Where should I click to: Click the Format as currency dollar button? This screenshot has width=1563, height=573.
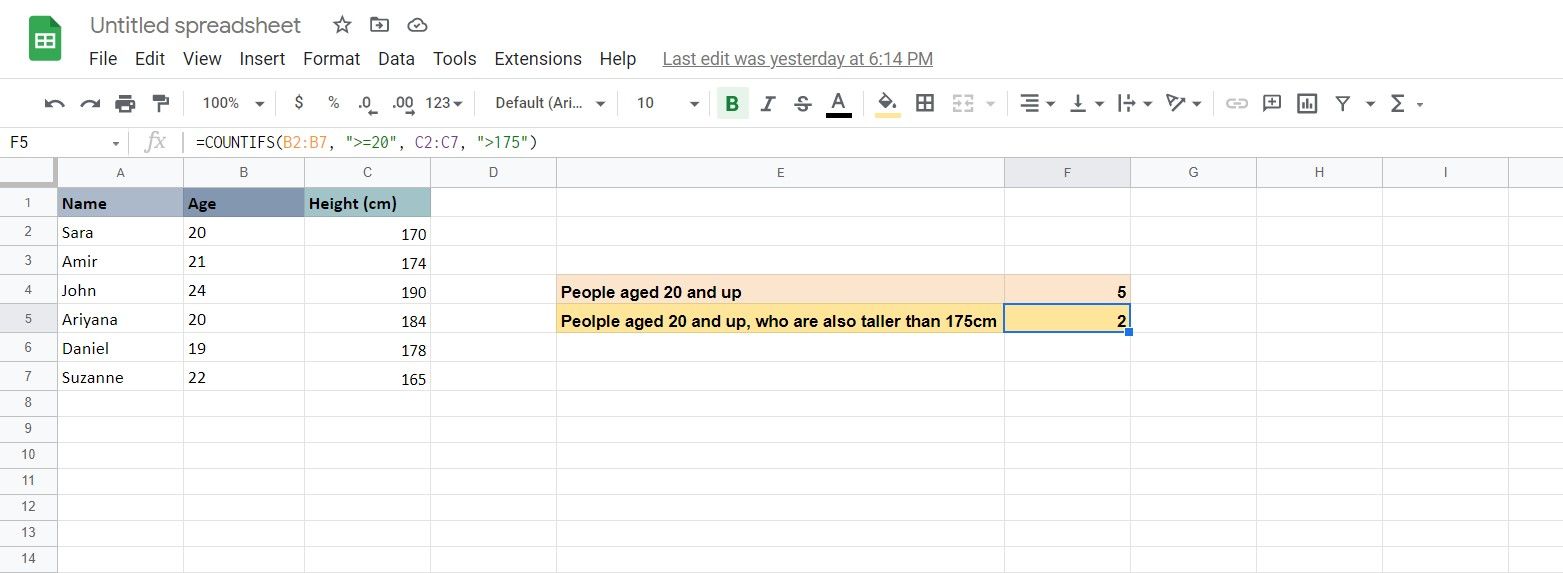pyautogui.click(x=299, y=103)
